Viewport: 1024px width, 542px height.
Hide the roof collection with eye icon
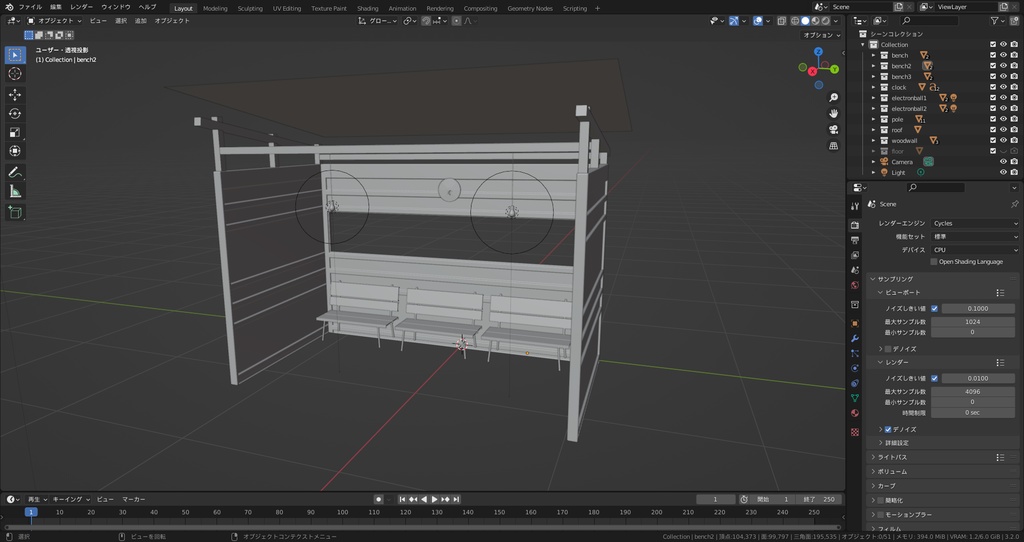[1003, 130]
